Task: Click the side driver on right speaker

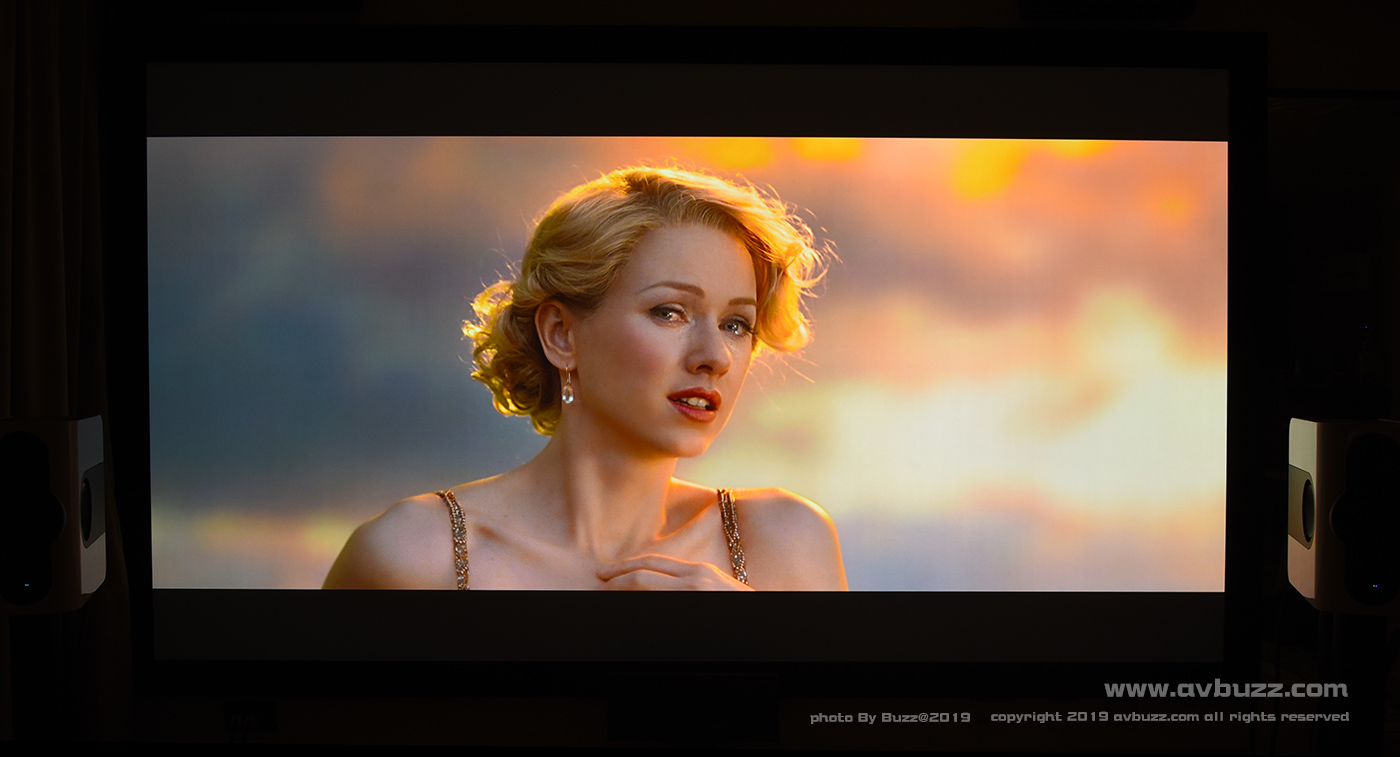Action: [x=1307, y=510]
